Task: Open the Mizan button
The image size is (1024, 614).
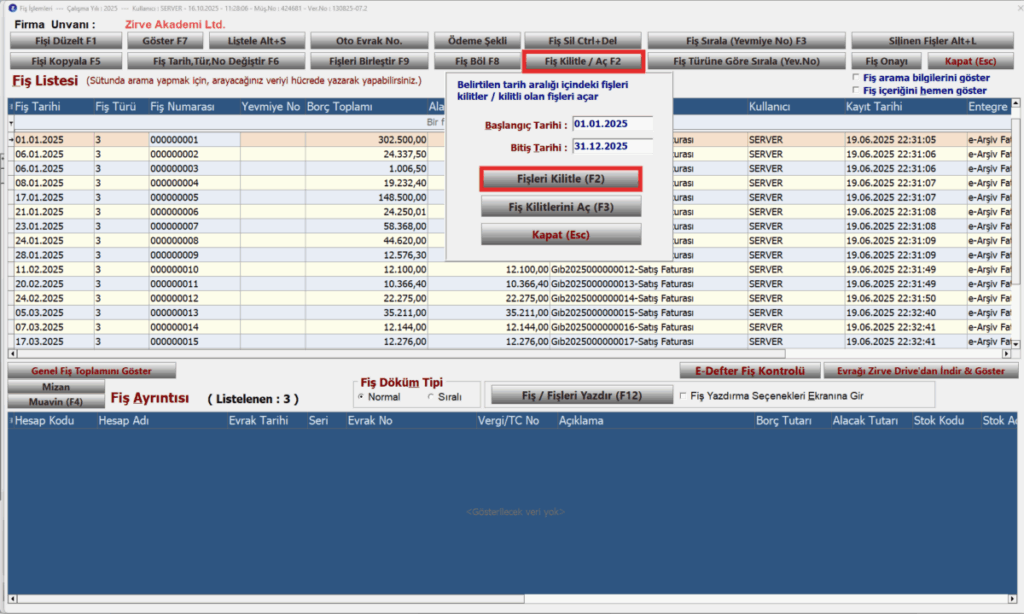Action: pos(56,387)
